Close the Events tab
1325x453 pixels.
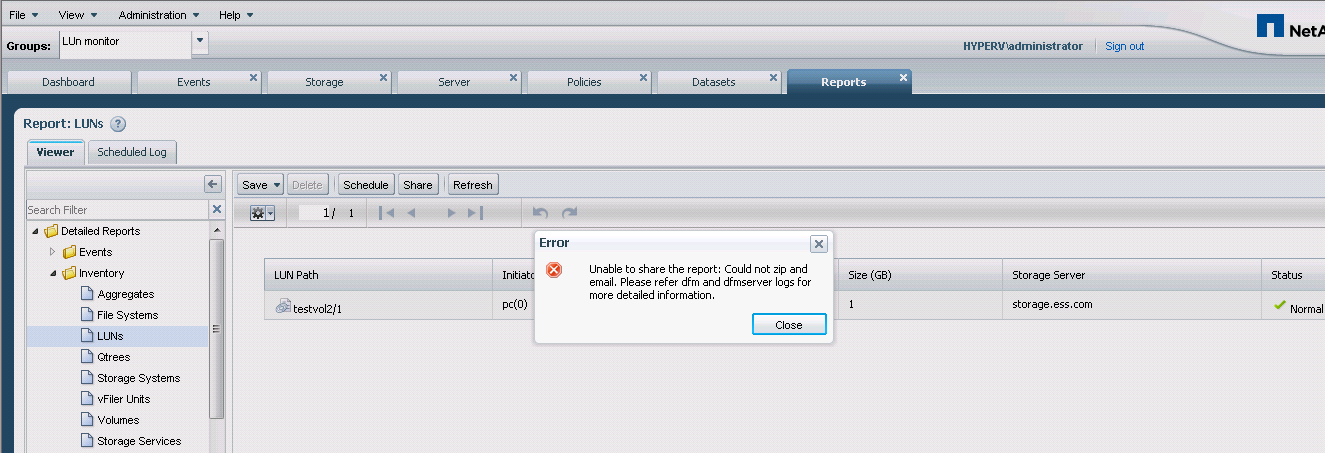pos(253,77)
